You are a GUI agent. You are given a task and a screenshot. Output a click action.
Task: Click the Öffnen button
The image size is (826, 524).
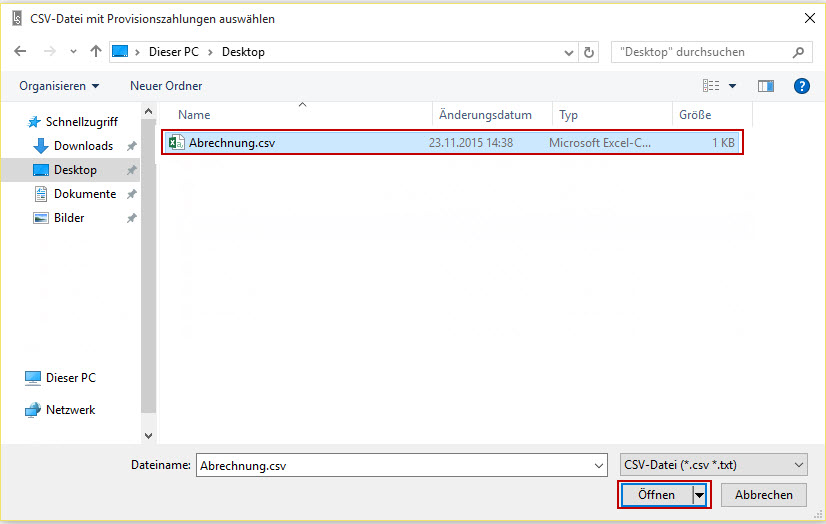(656, 495)
